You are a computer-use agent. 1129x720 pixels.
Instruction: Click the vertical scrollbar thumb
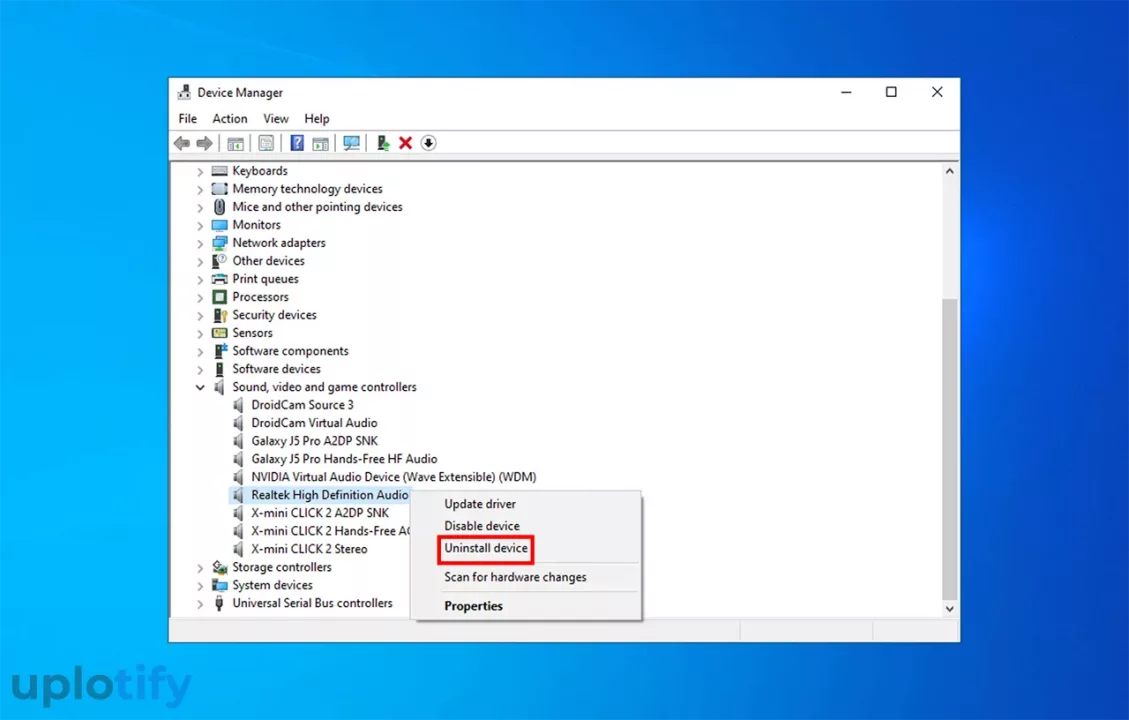click(x=950, y=449)
